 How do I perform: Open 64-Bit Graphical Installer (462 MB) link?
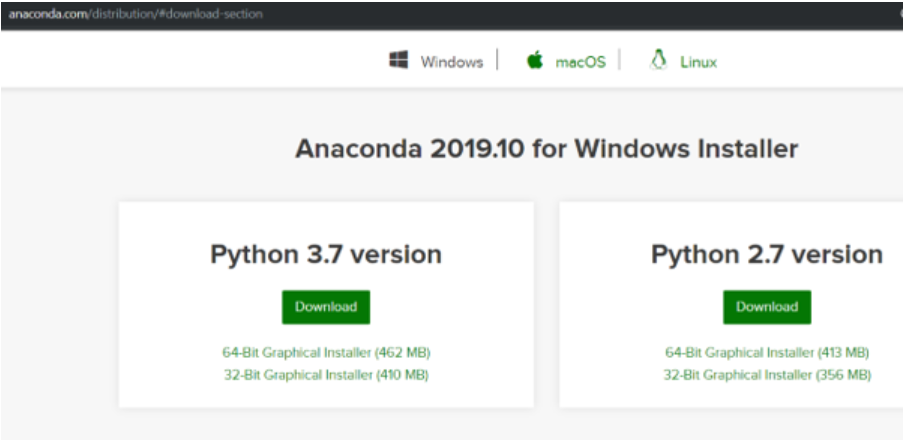click(326, 352)
